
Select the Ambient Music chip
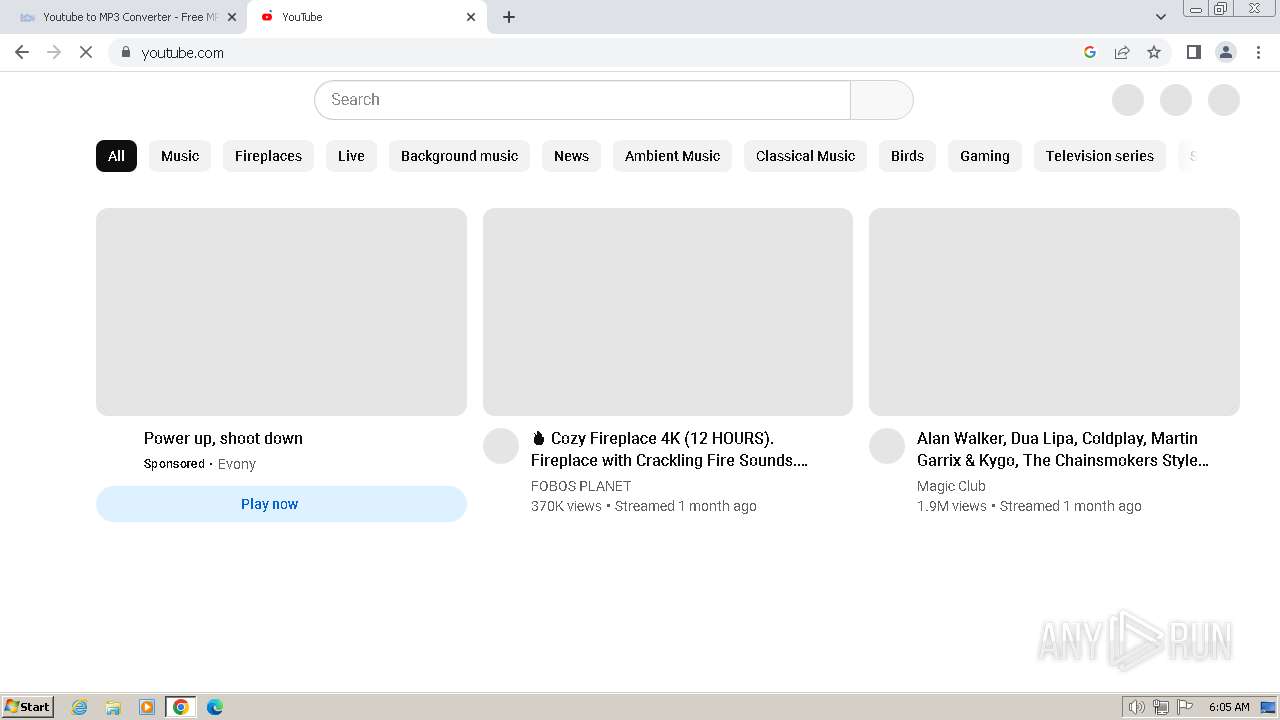[672, 156]
